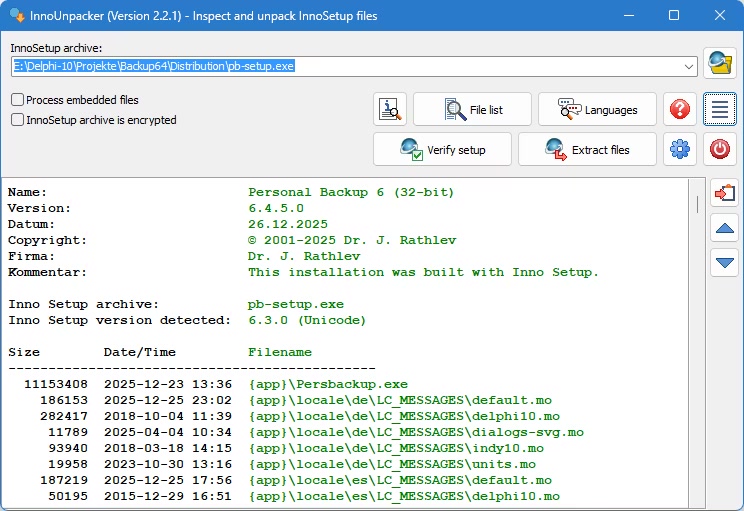Open help via the red question mark

tap(681, 109)
